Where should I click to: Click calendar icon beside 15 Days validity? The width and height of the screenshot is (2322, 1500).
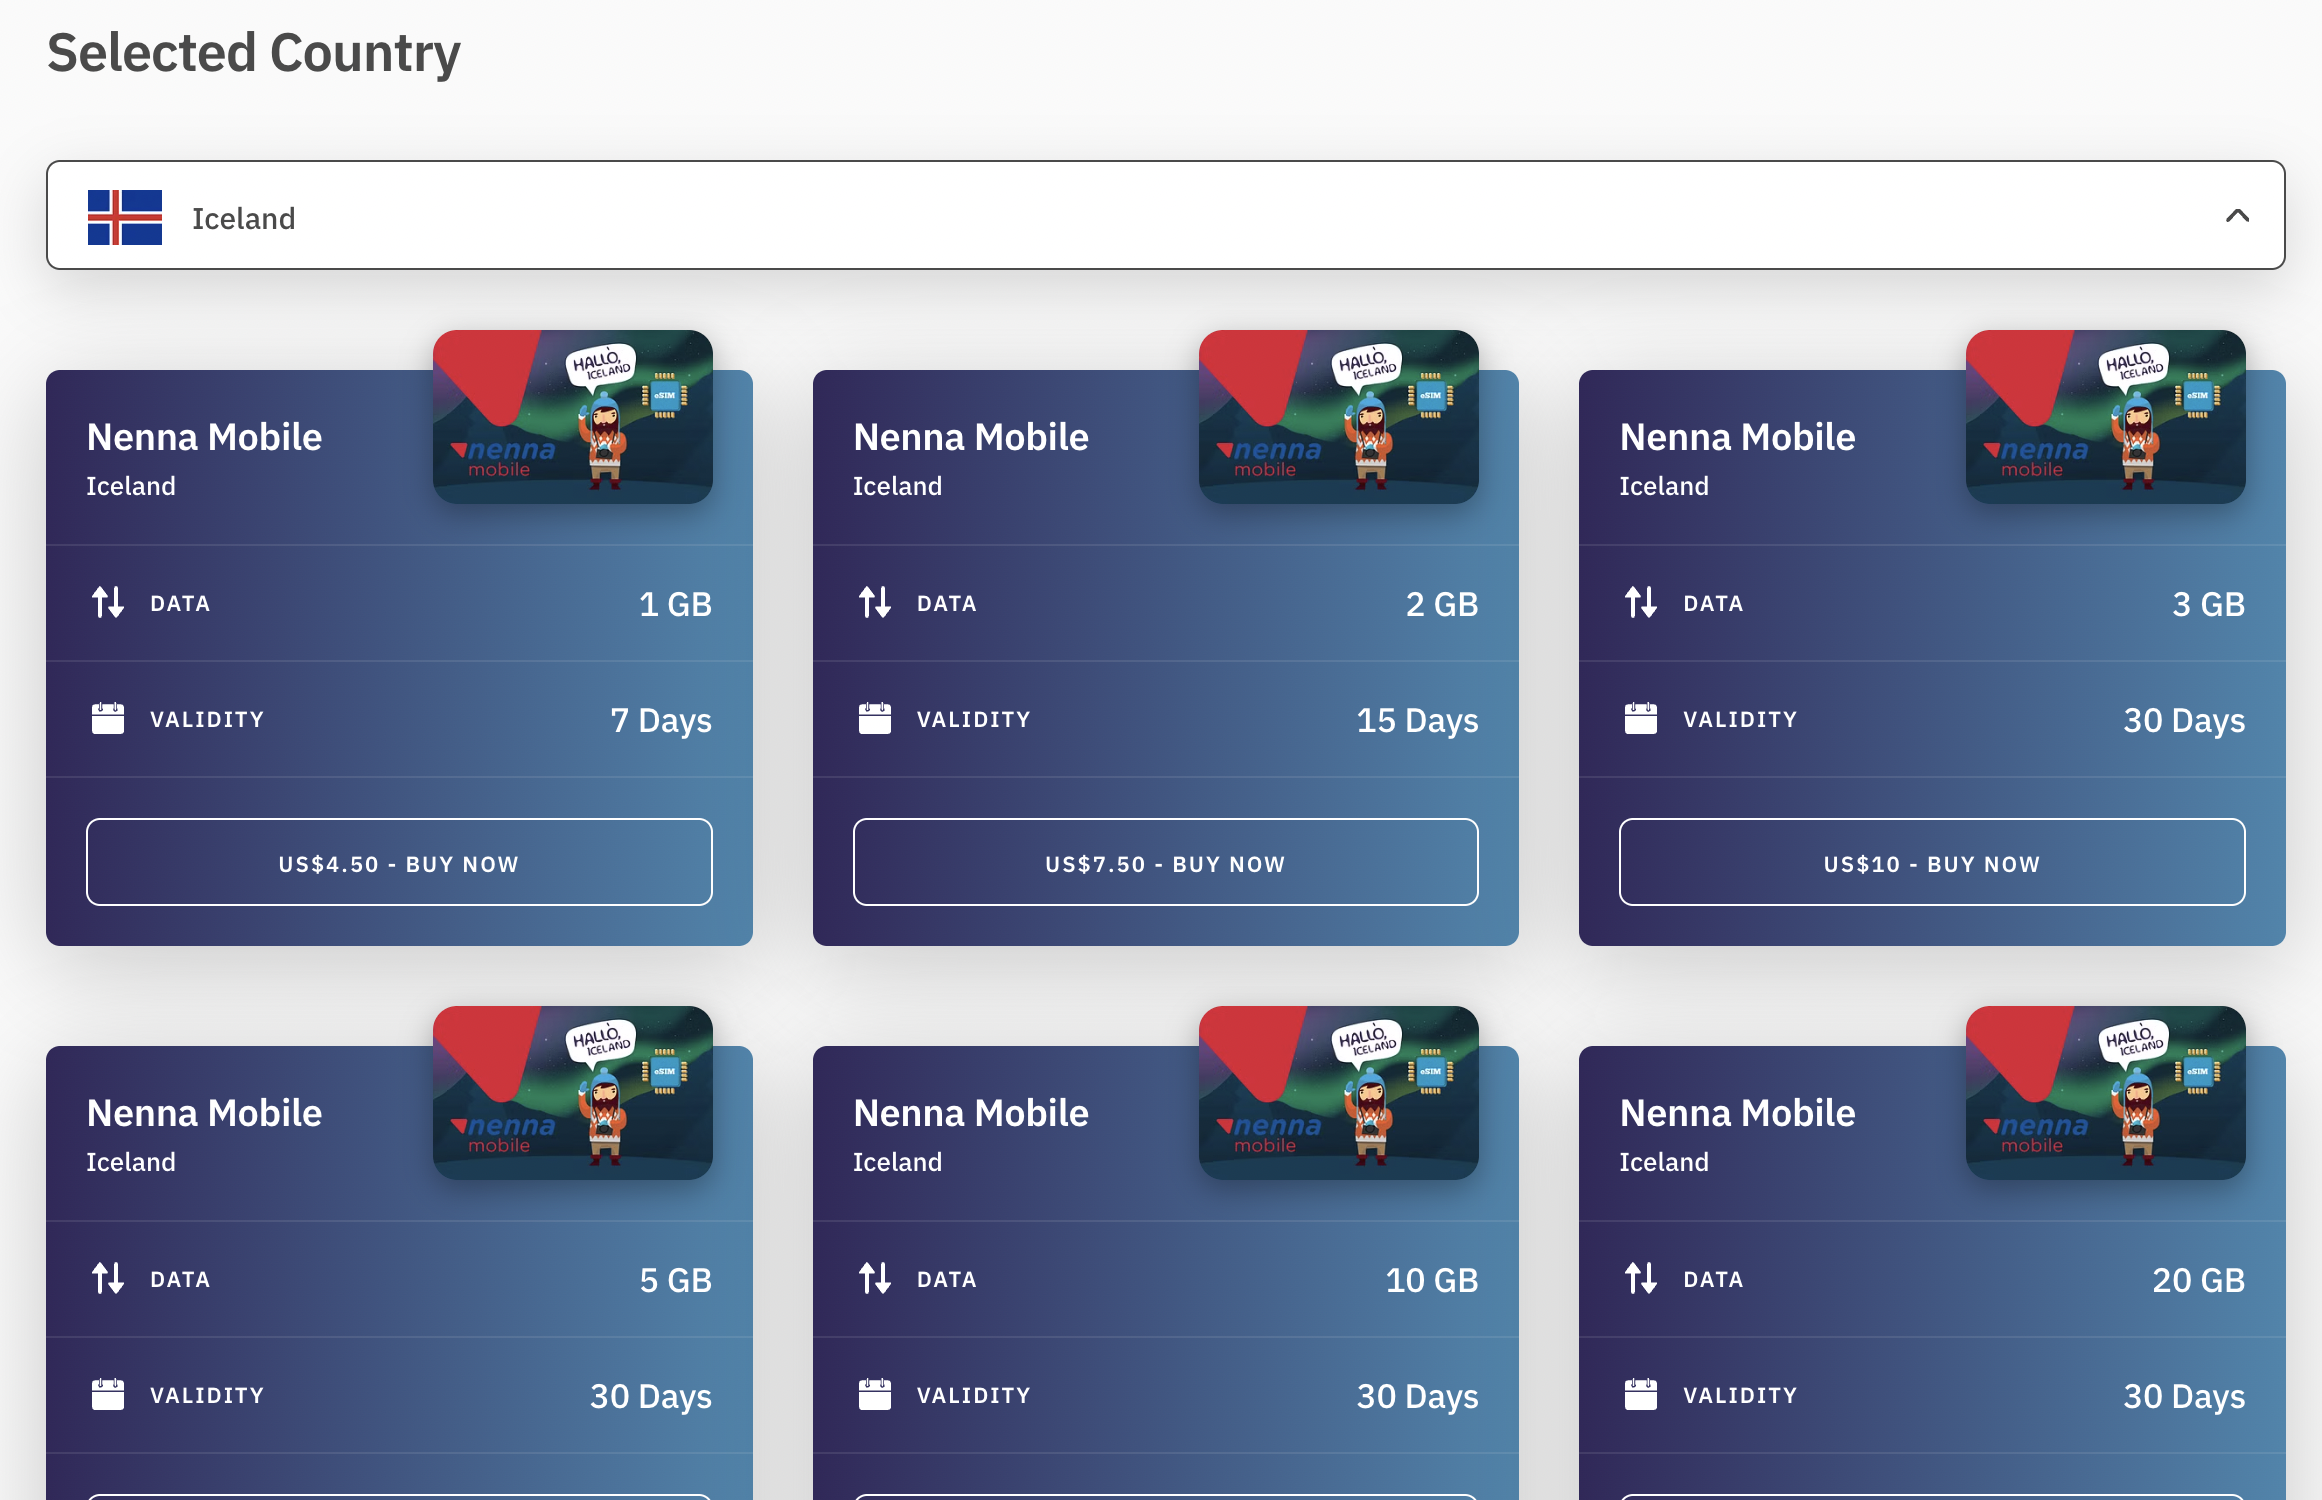(875, 718)
